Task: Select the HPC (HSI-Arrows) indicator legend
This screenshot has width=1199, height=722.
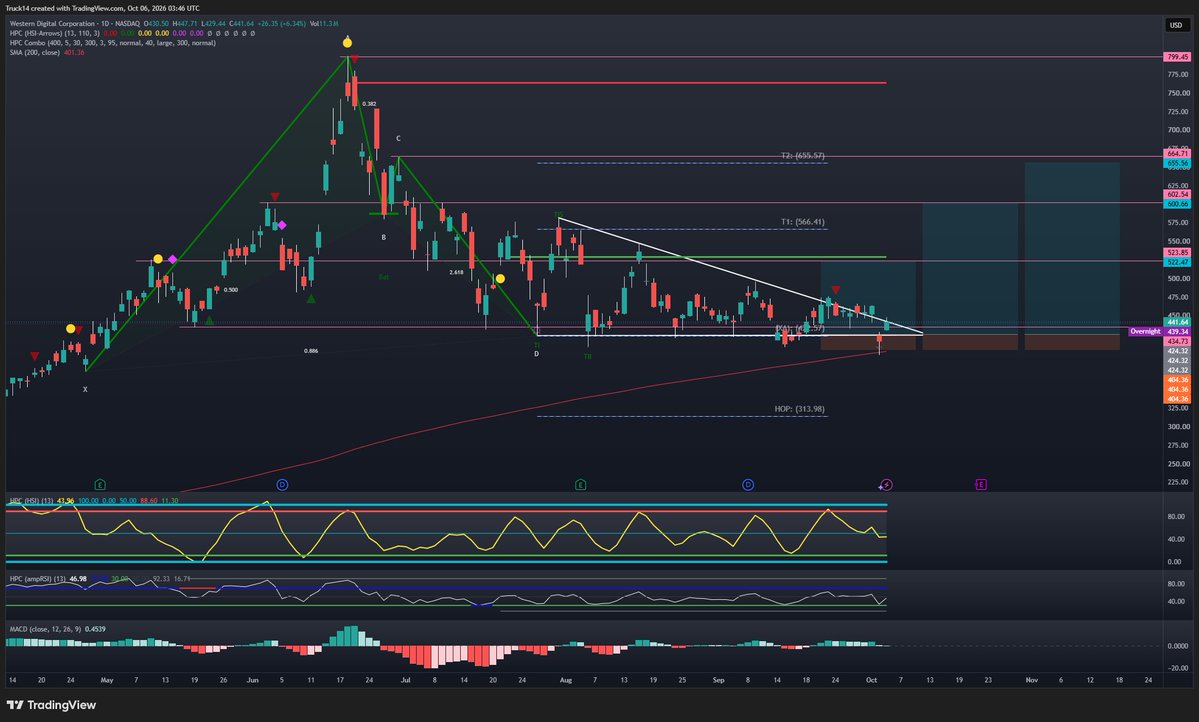Action: (54, 34)
